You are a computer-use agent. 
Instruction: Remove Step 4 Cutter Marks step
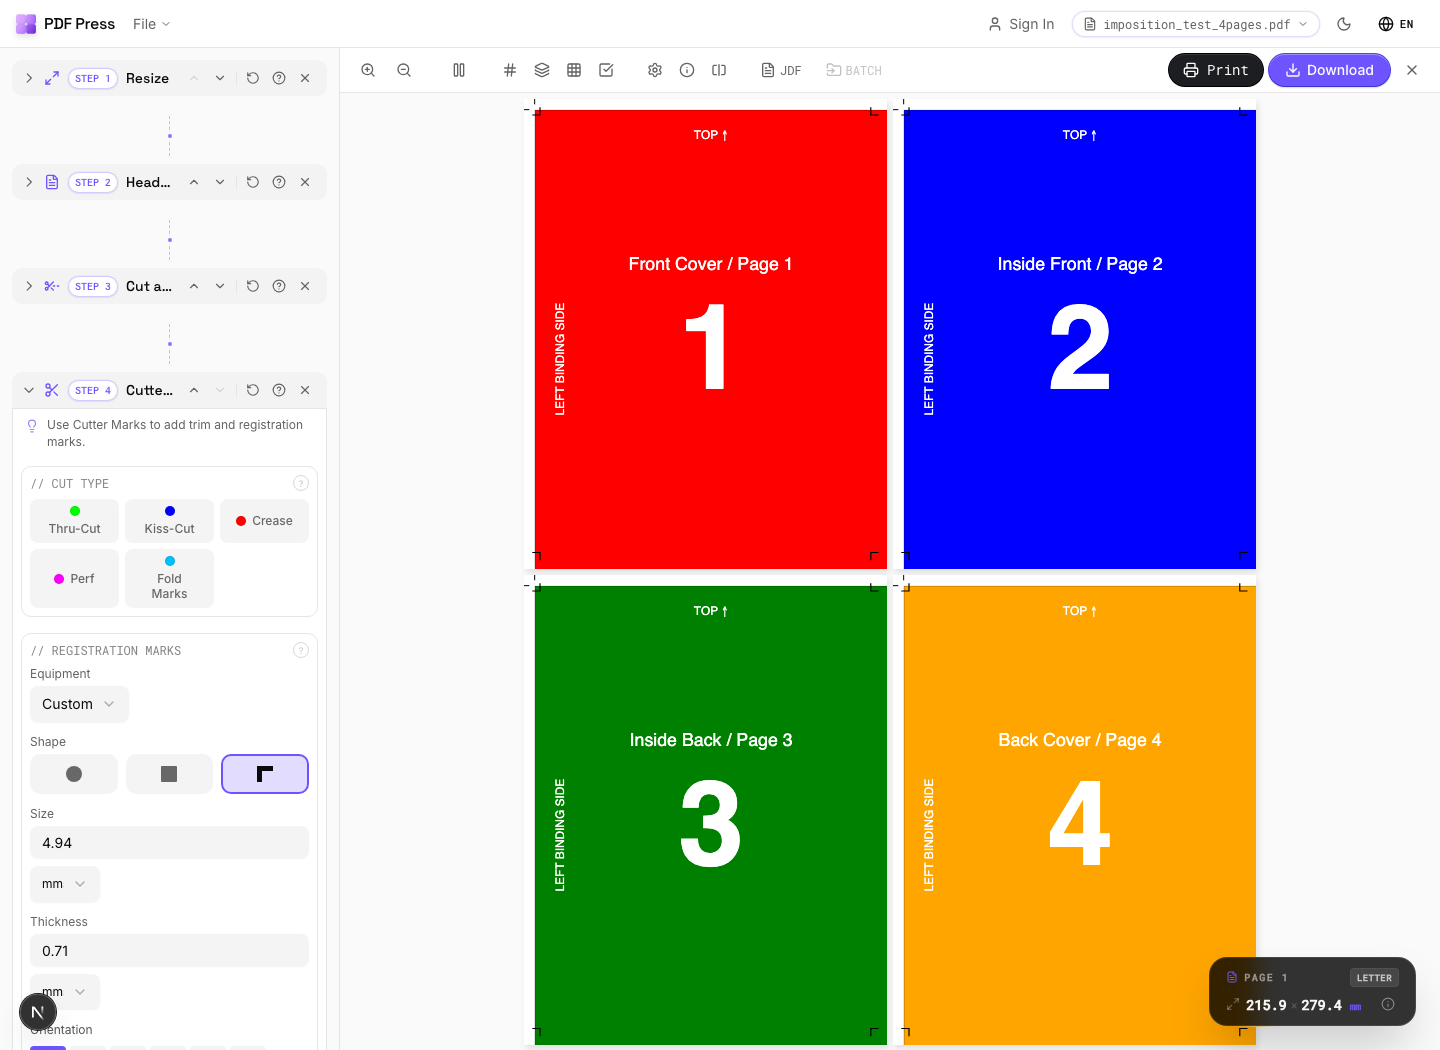coord(305,390)
